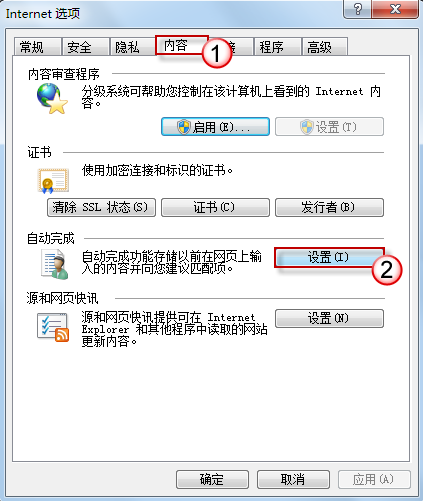Click the AutoComplete person document icon
Screen dimensions: 423x501
point(55,265)
